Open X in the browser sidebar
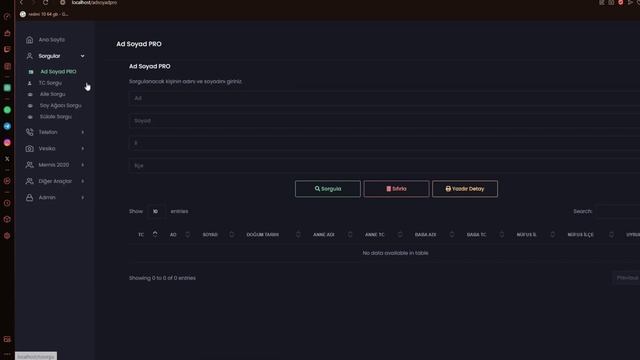The width and height of the screenshot is (640, 360). click(x=7, y=159)
